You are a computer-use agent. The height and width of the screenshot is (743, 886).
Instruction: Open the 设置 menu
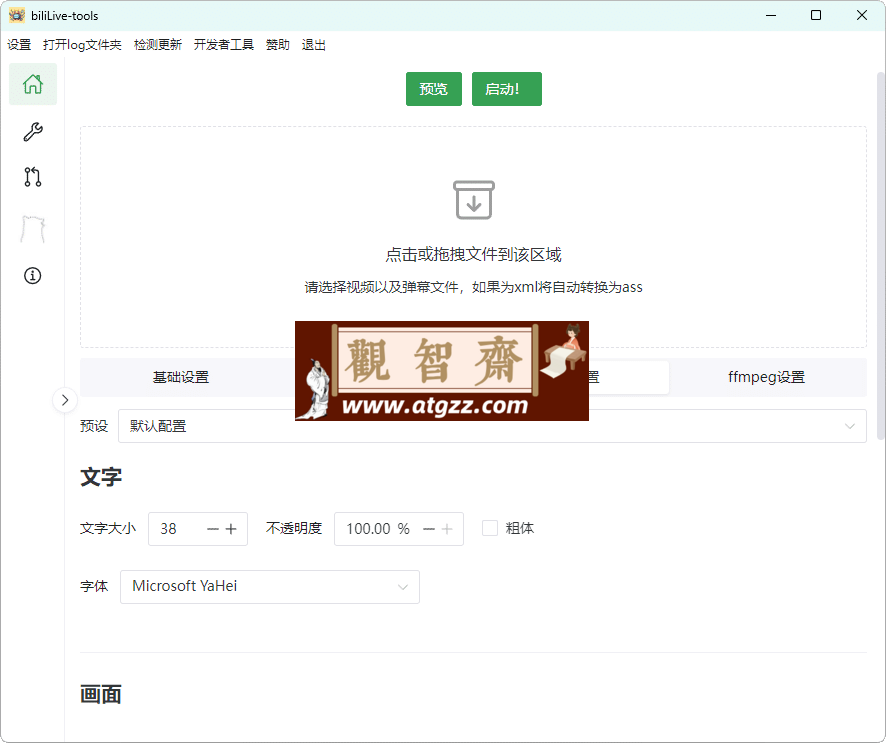point(19,45)
